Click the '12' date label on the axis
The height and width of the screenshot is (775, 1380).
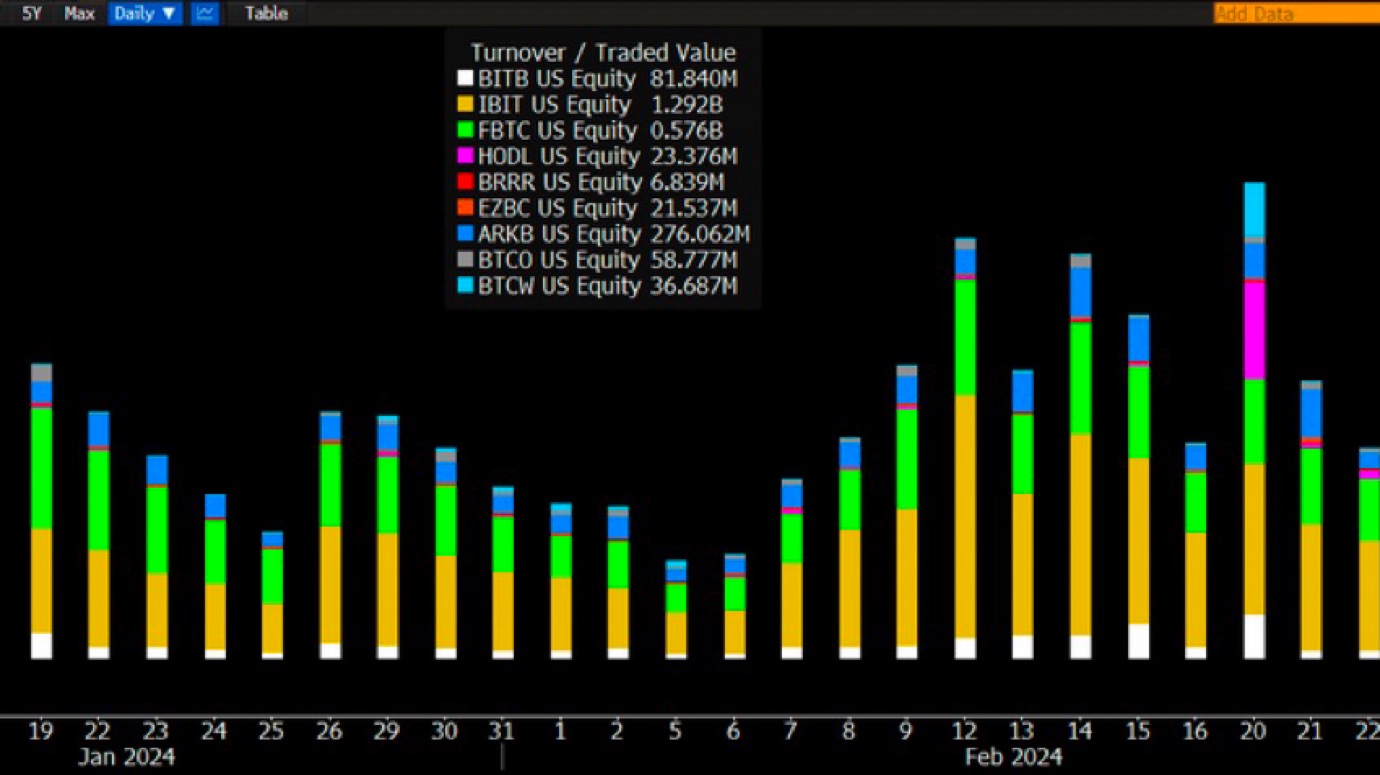click(964, 731)
